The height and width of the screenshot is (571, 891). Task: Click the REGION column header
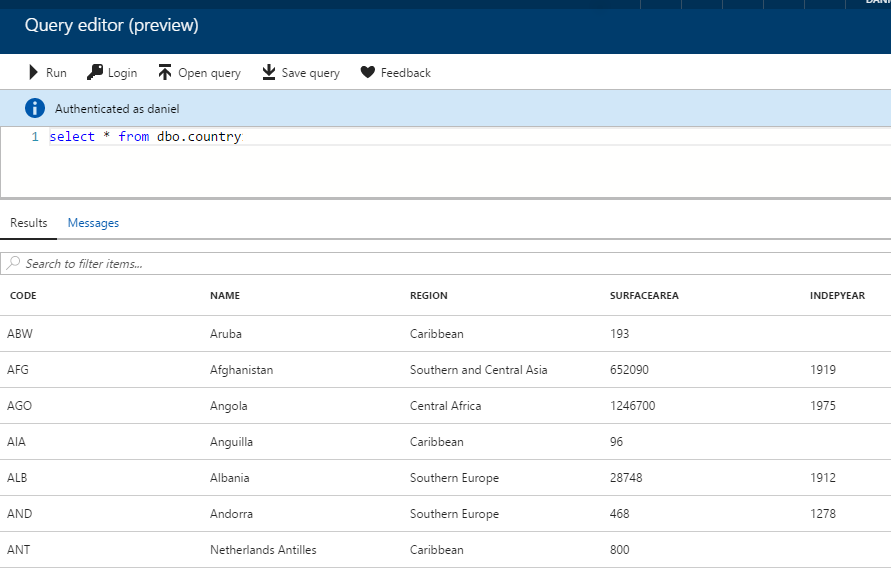[x=429, y=296]
